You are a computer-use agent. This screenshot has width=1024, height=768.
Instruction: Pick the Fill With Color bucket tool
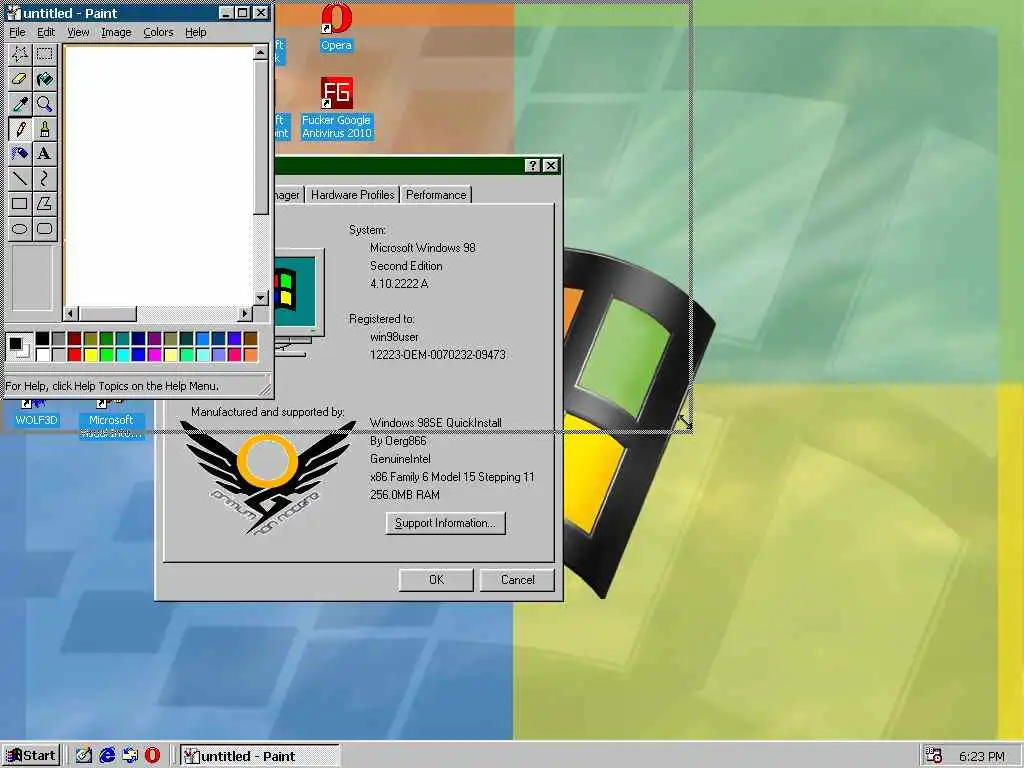click(x=44, y=79)
